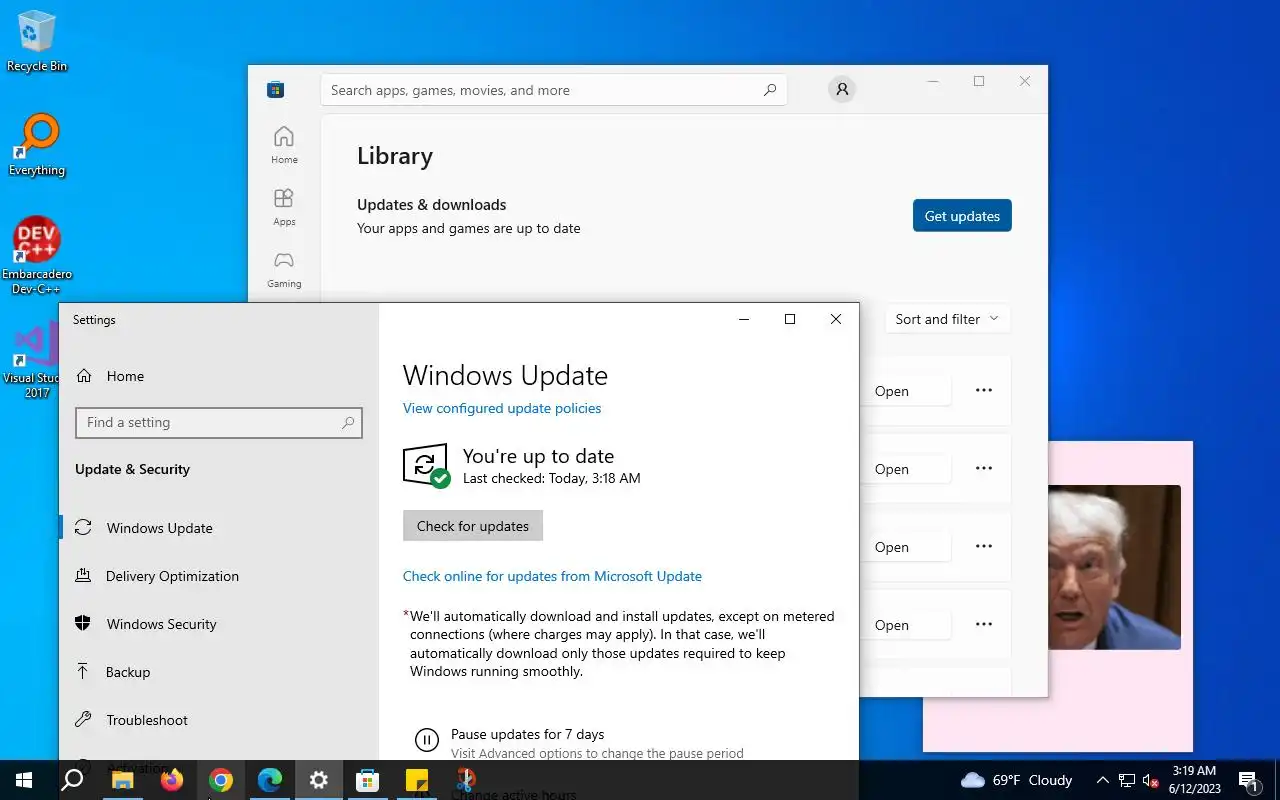Click the Pause updates icon

point(426,740)
